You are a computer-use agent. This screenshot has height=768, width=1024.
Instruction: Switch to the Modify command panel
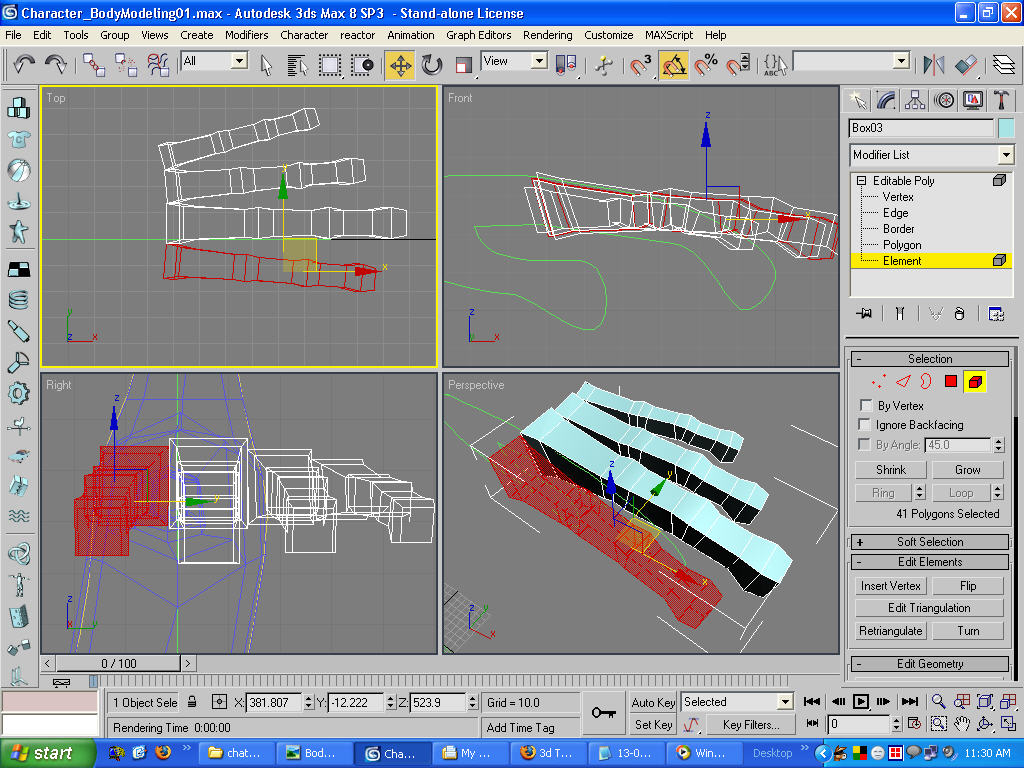(886, 100)
